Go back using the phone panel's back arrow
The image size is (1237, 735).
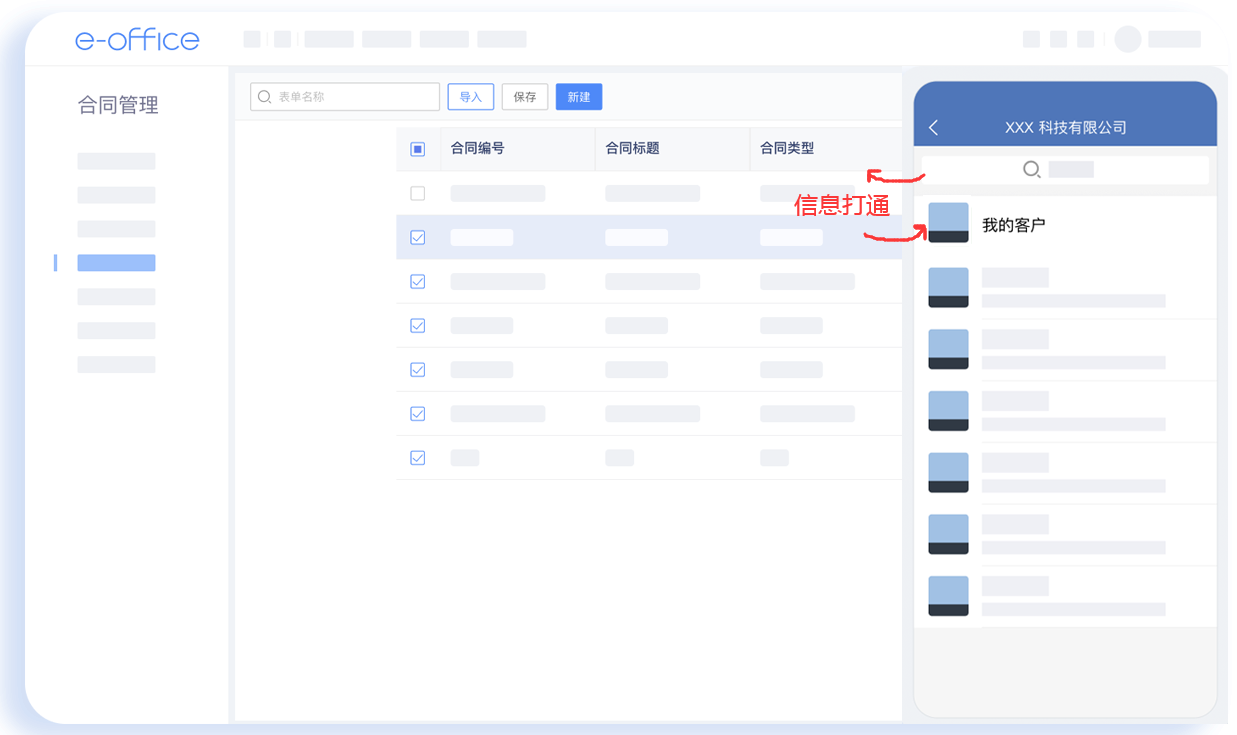933,128
